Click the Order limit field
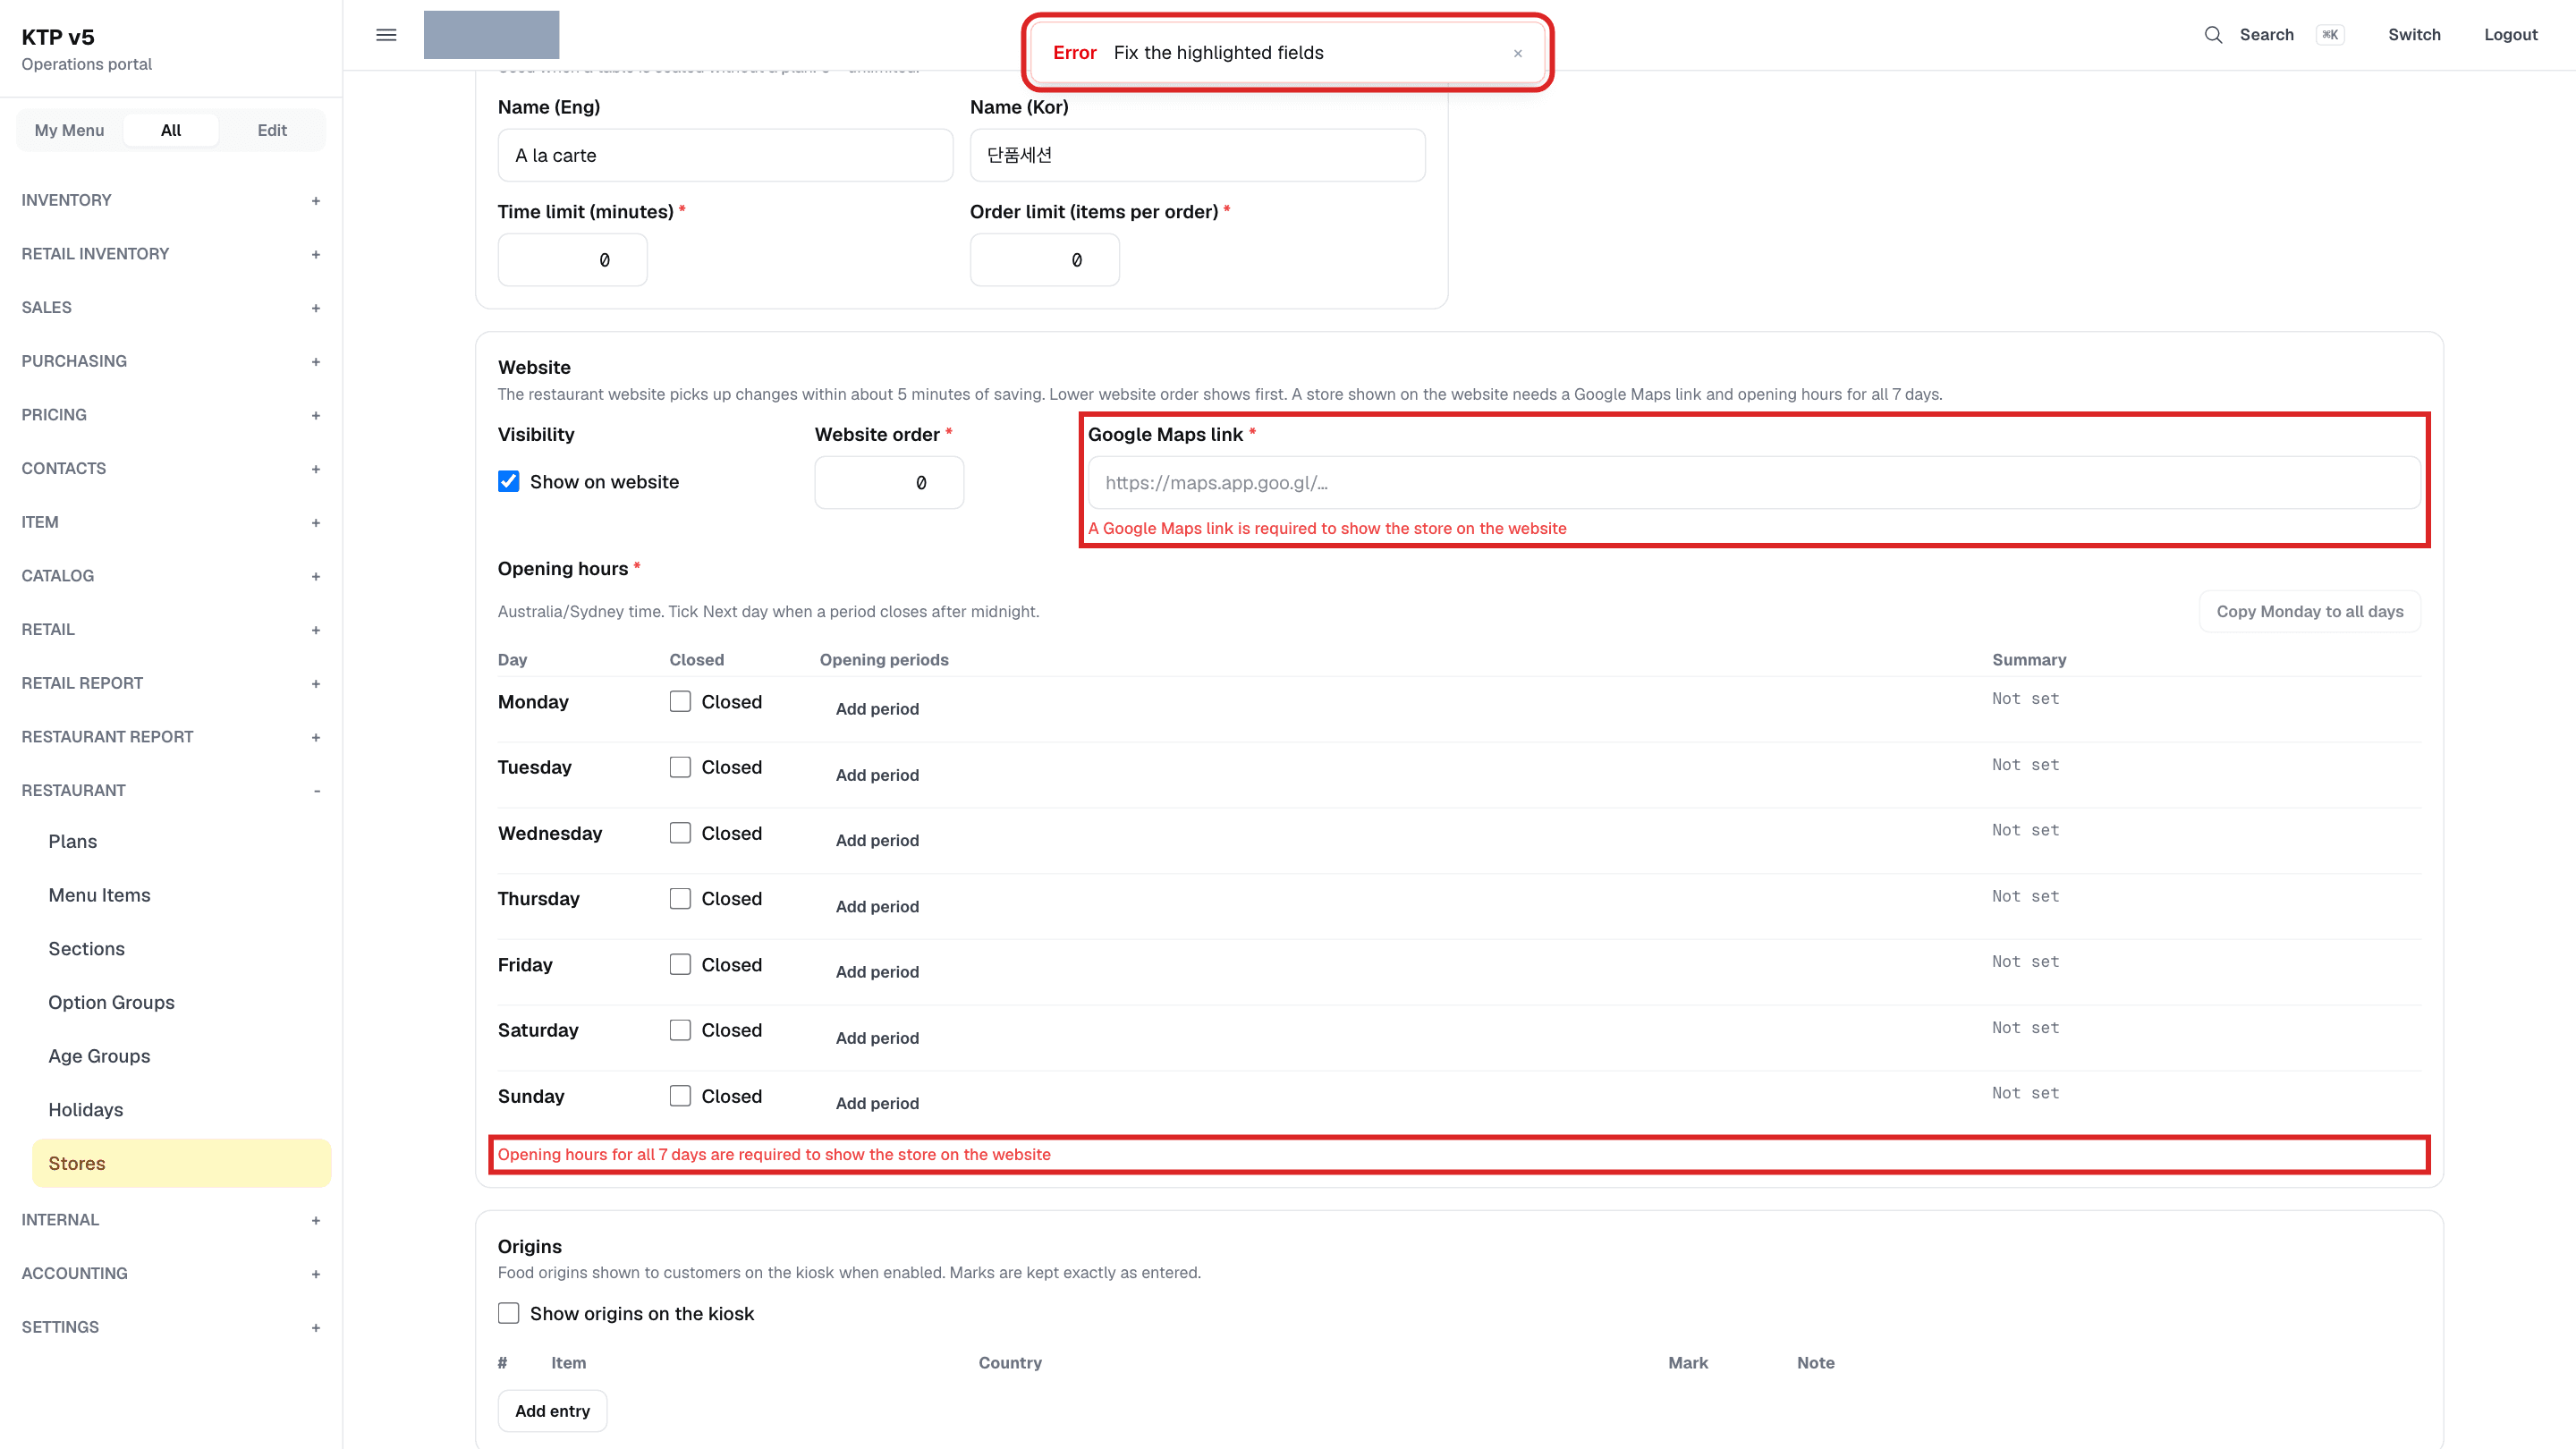This screenshot has height=1449, width=2576. click(1044, 260)
